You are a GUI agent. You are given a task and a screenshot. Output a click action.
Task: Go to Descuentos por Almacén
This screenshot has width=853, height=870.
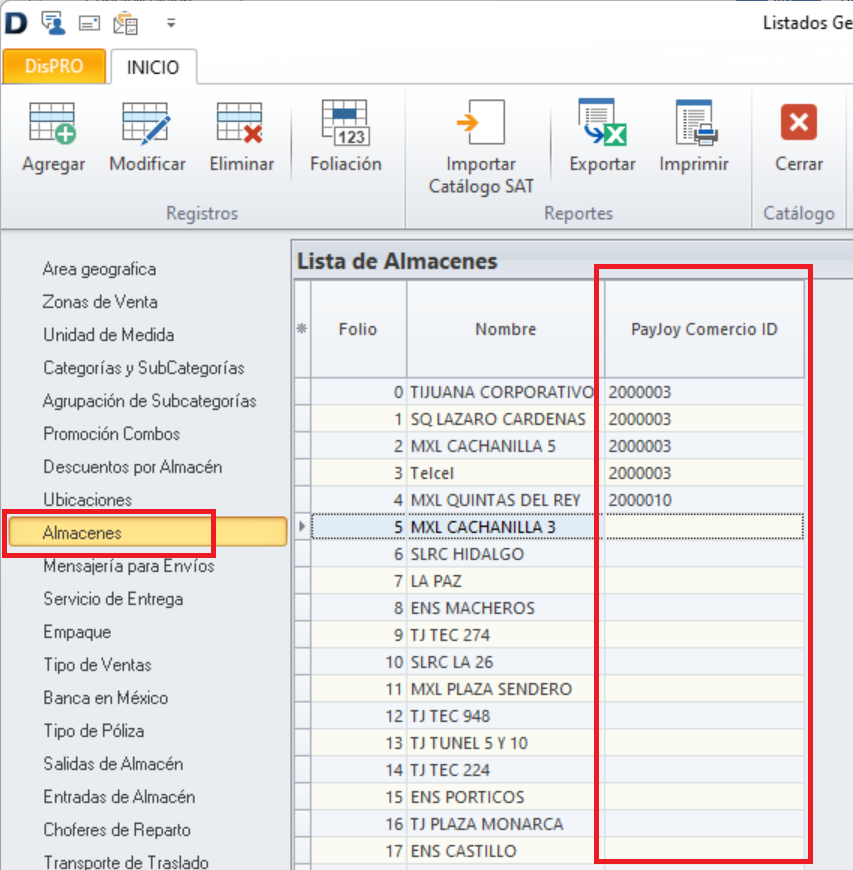(132, 467)
